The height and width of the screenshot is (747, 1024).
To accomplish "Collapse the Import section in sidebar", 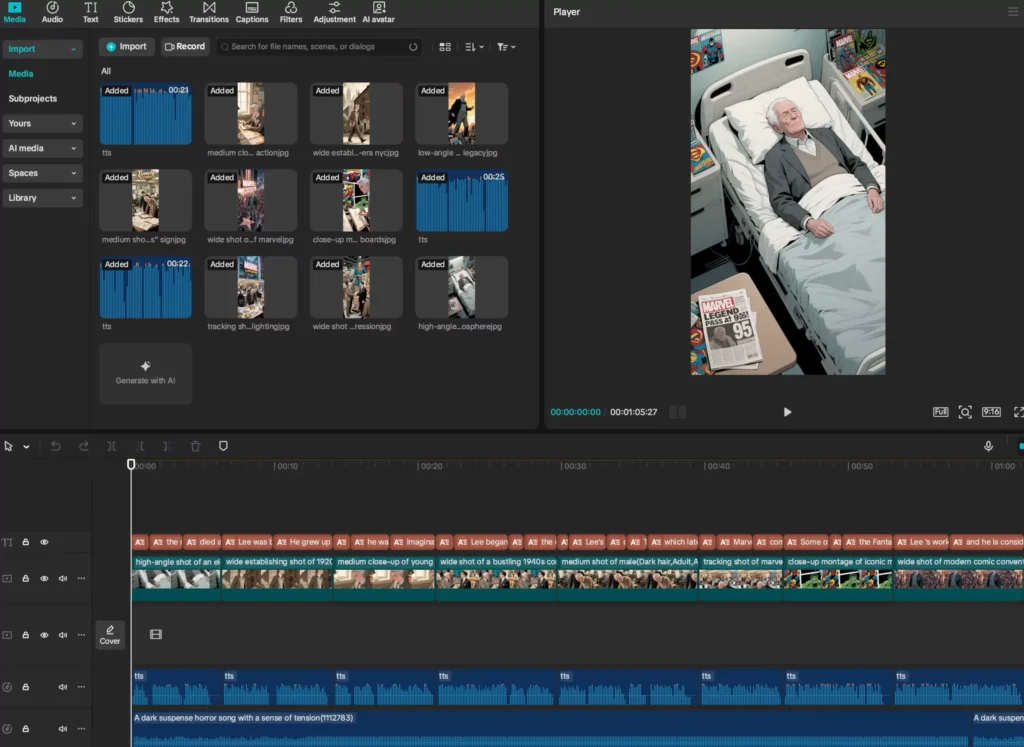I will [x=42, y=49].
